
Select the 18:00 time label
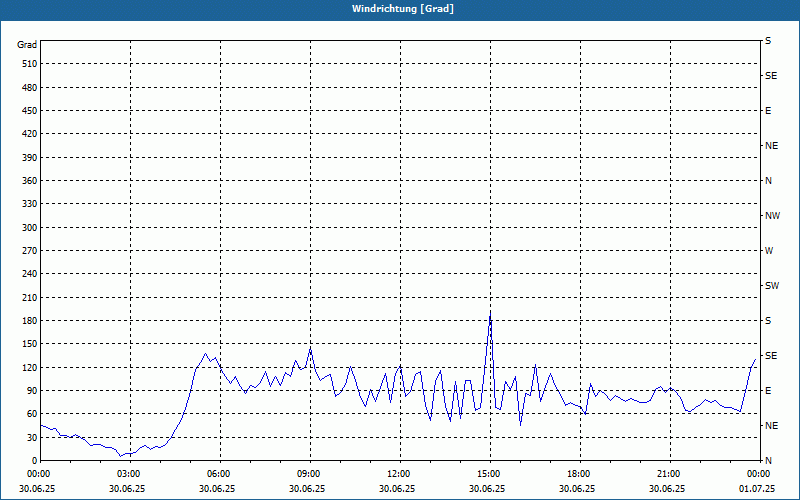coord(580,474)
